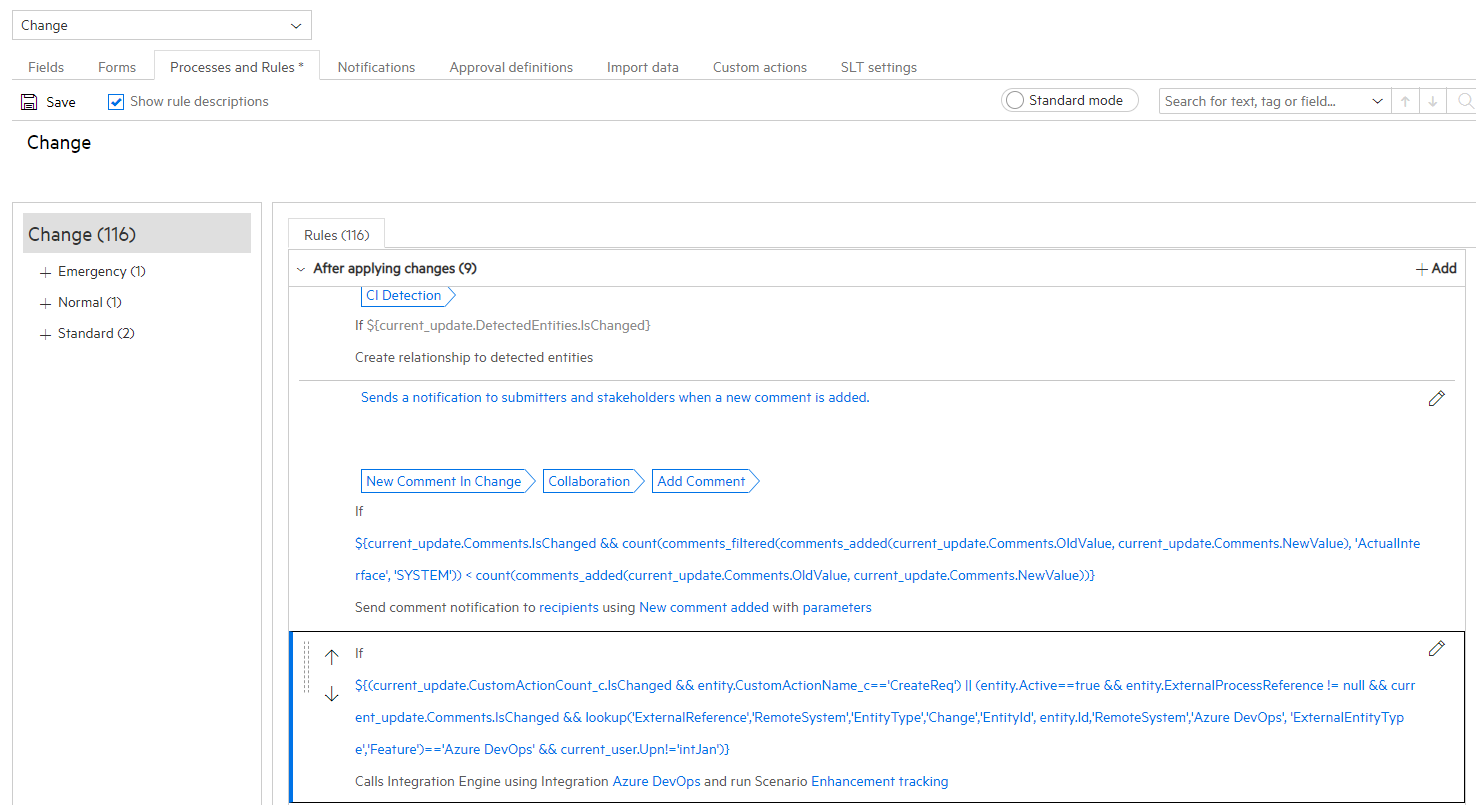Enable Standard mode
Screen dimensions: 1476x805
tap(1014, 100)
